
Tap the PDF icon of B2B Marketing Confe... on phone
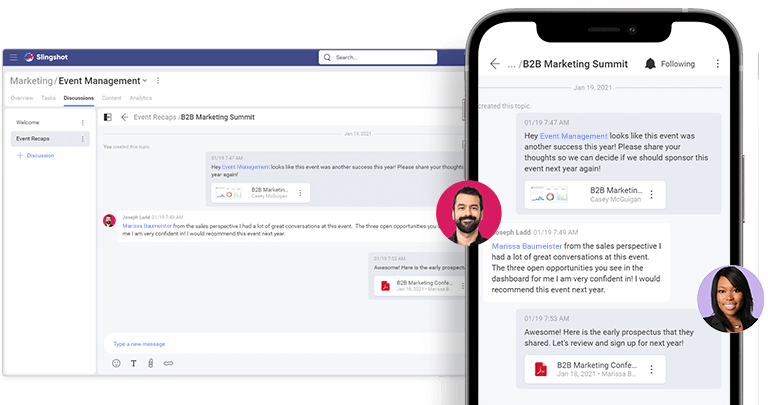[x=541, y=369]
